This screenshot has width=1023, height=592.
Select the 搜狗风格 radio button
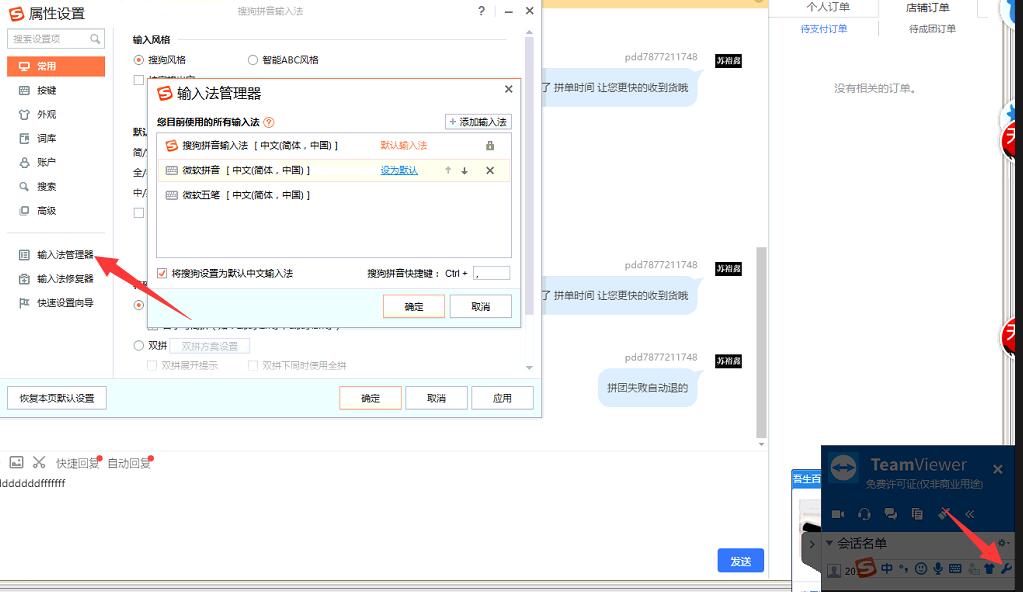pyautogui.click(x=138, y=60)
